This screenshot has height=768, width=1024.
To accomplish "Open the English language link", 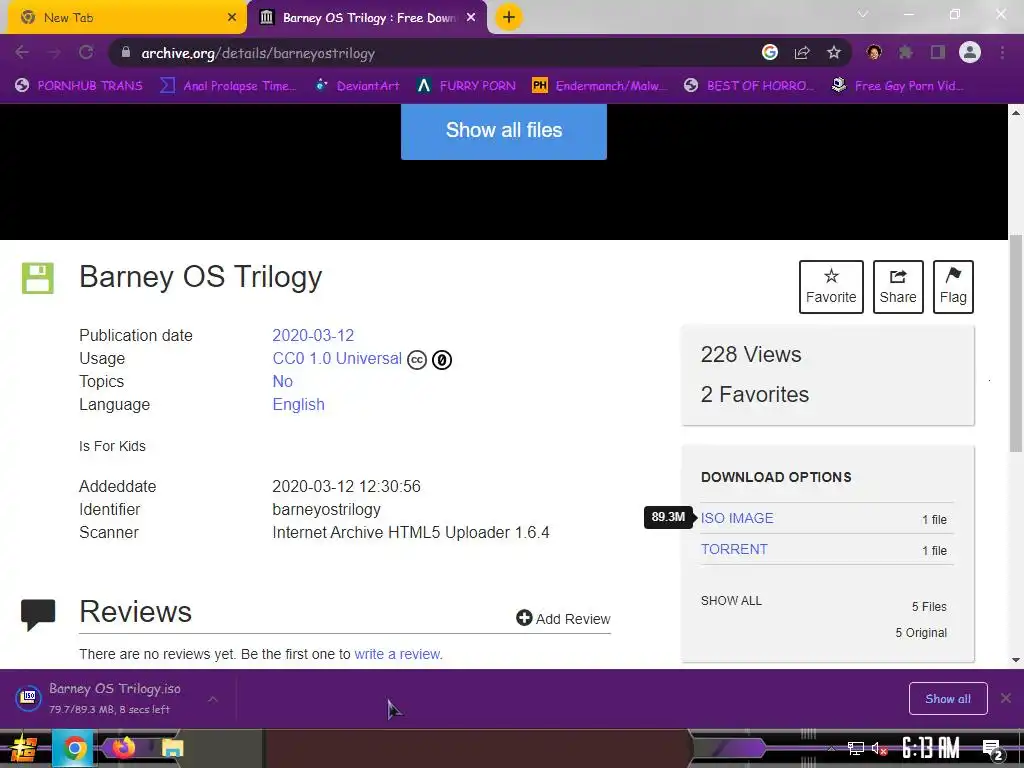I will coord(298,404).
